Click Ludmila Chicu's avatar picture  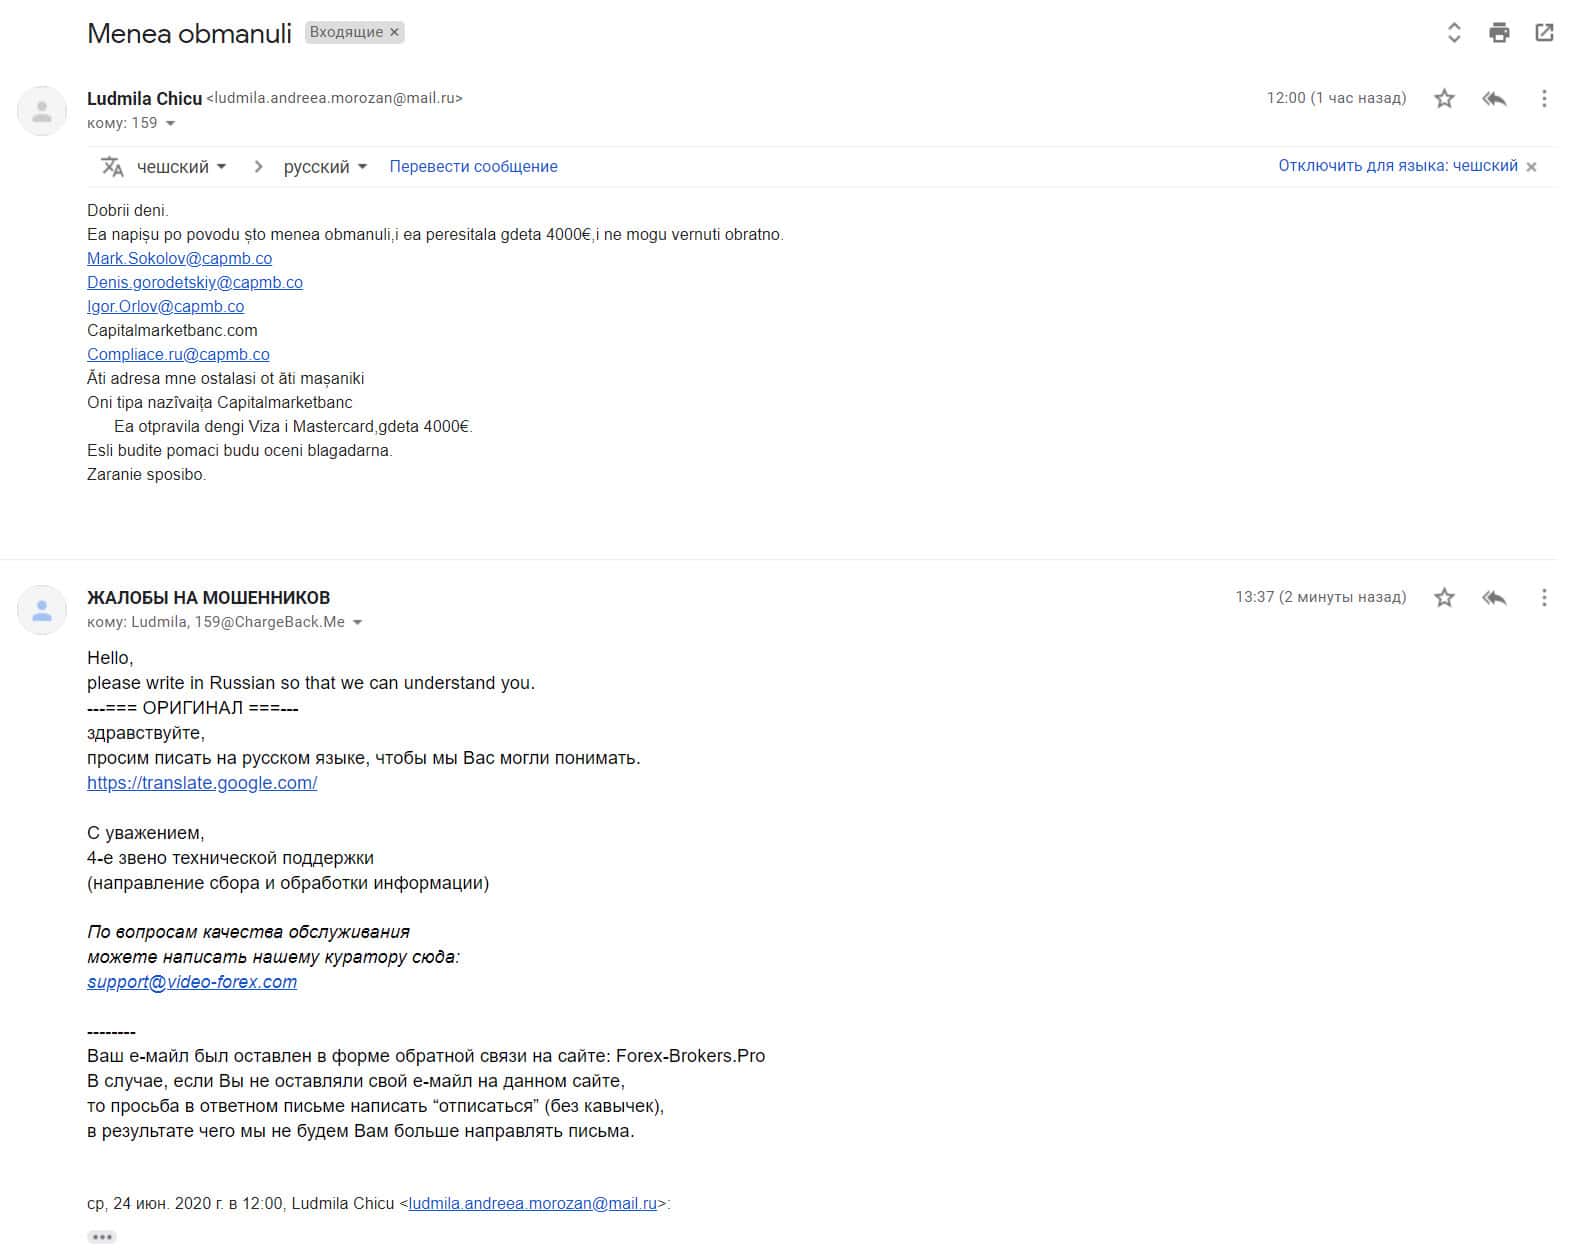coord(42,111)
